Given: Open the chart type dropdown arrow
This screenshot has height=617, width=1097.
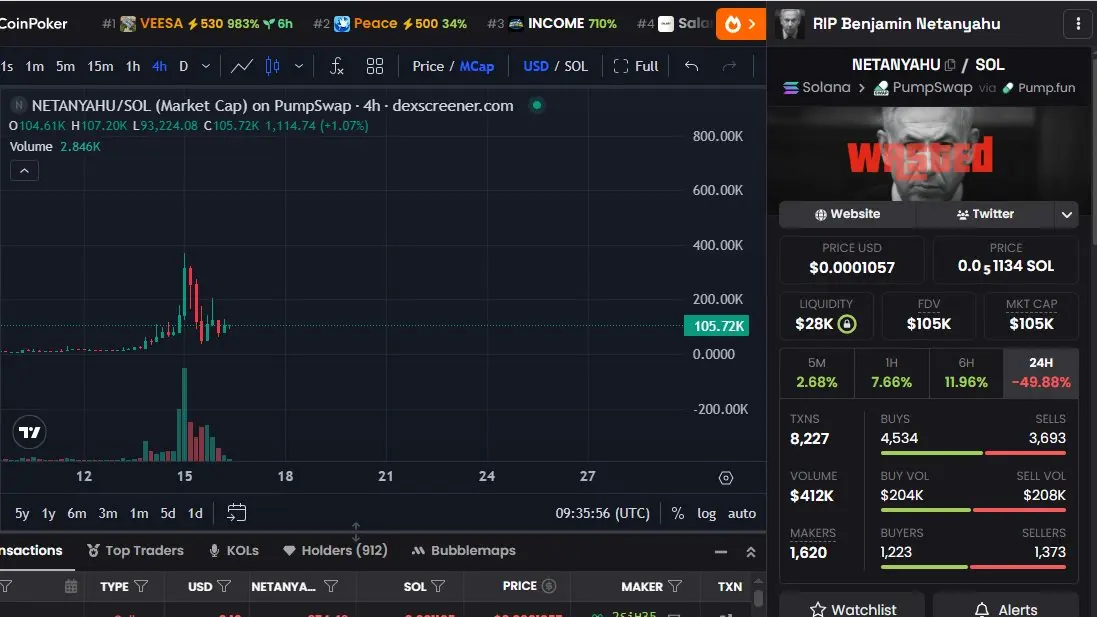Looking at the screenshot, I should point(299,66).
